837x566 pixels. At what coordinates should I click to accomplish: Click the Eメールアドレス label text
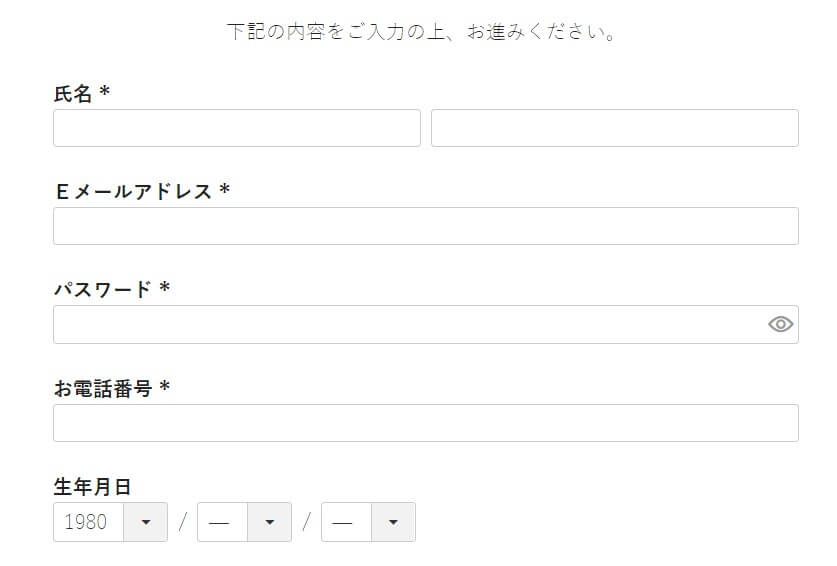click(133, 191)
